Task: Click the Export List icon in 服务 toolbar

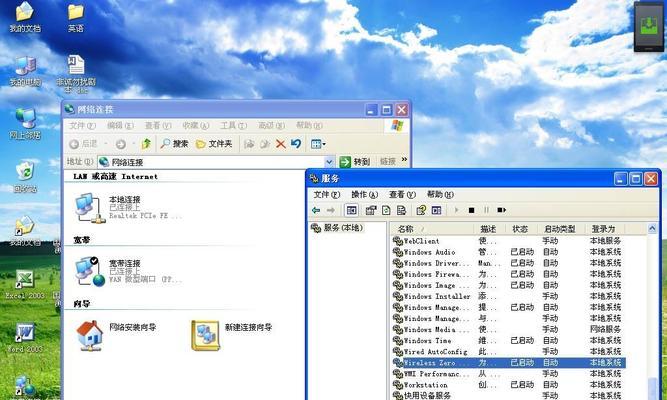Action: [x=401, y=210]
